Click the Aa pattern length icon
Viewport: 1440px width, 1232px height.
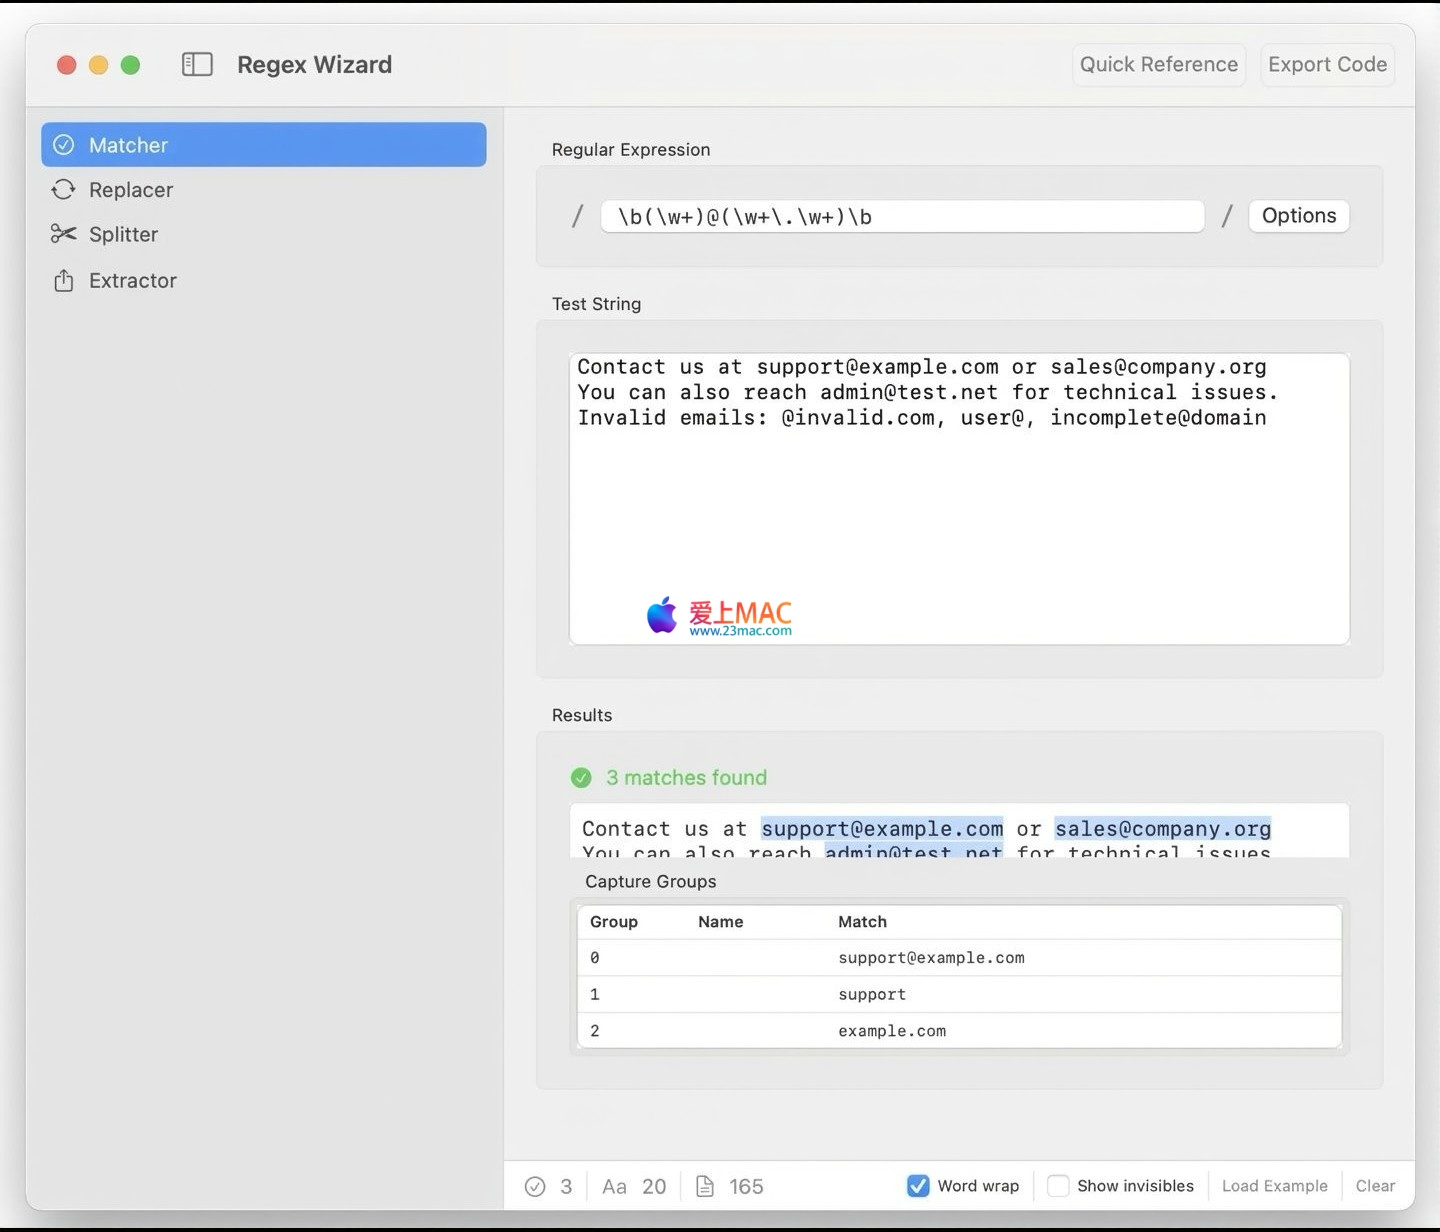pyautogui.click(x=614, y=1186)
